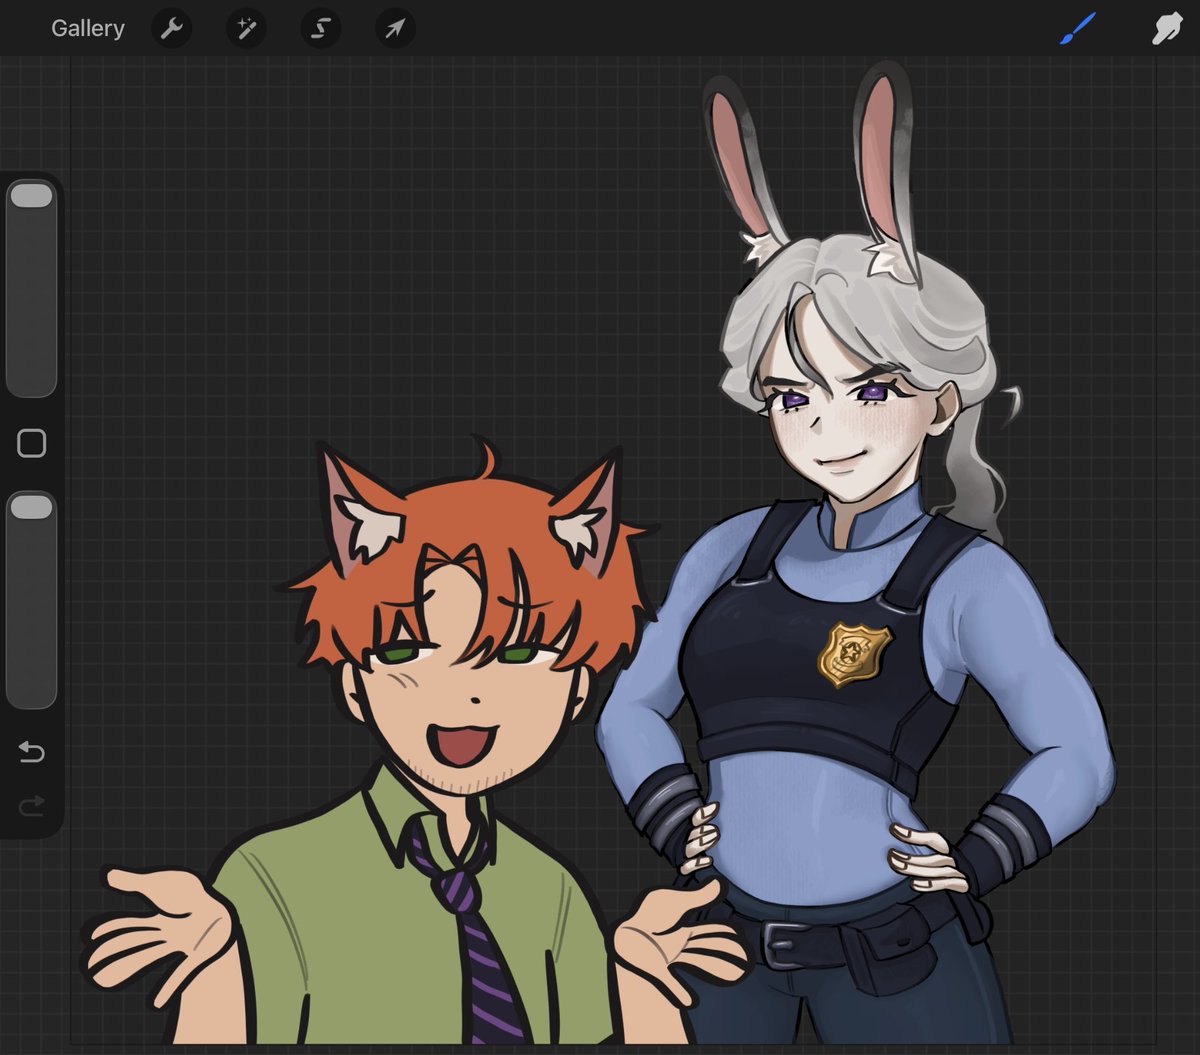Open the Gallery
The image size is (1200, 1055).
click(x=88, y=28)
